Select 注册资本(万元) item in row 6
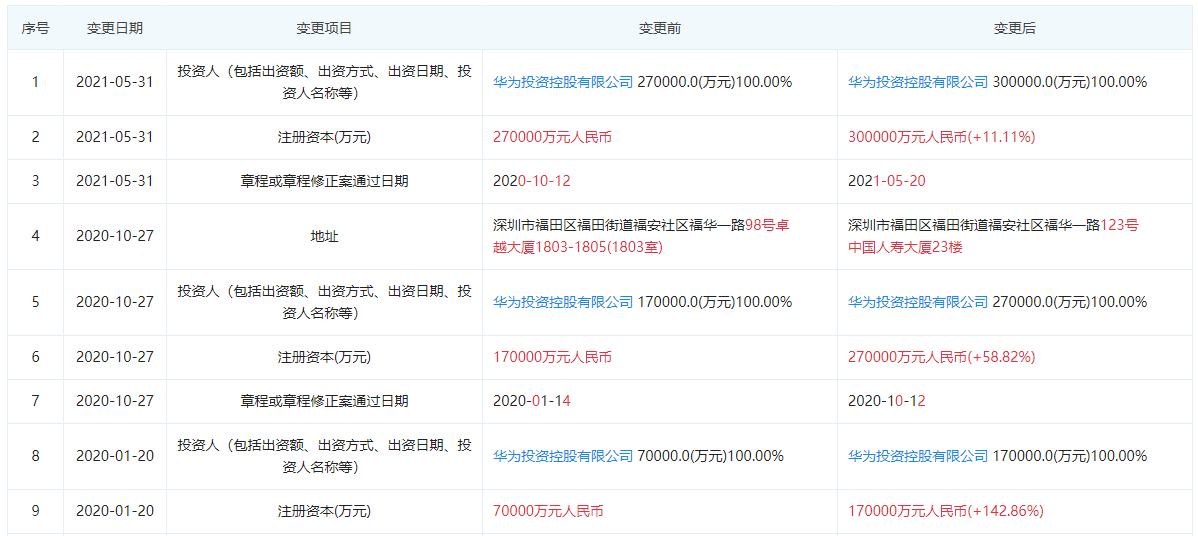 point(324,357)
